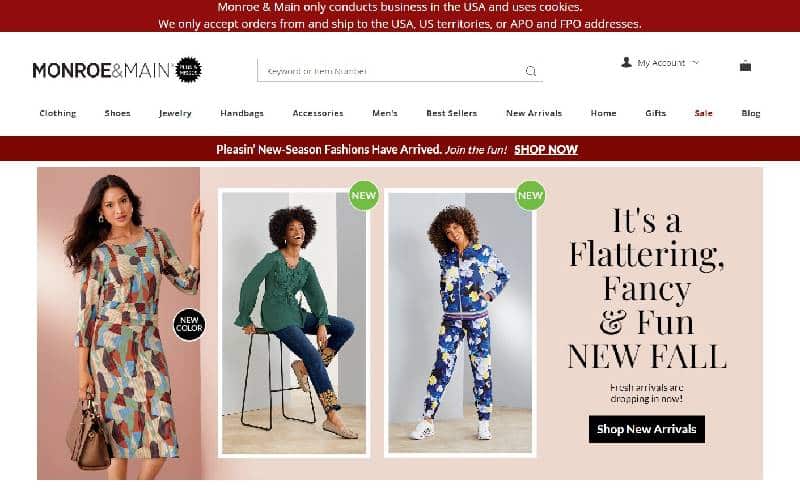Click the green New badge on green blouse photo
Screen dimensions: 800x489
364,195
